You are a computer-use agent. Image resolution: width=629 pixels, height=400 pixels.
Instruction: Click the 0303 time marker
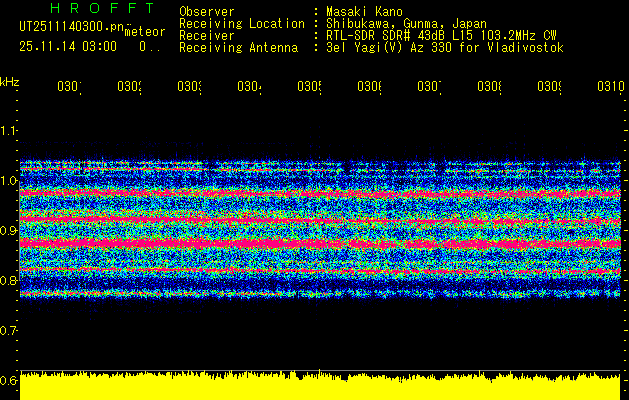coord(189,86)
